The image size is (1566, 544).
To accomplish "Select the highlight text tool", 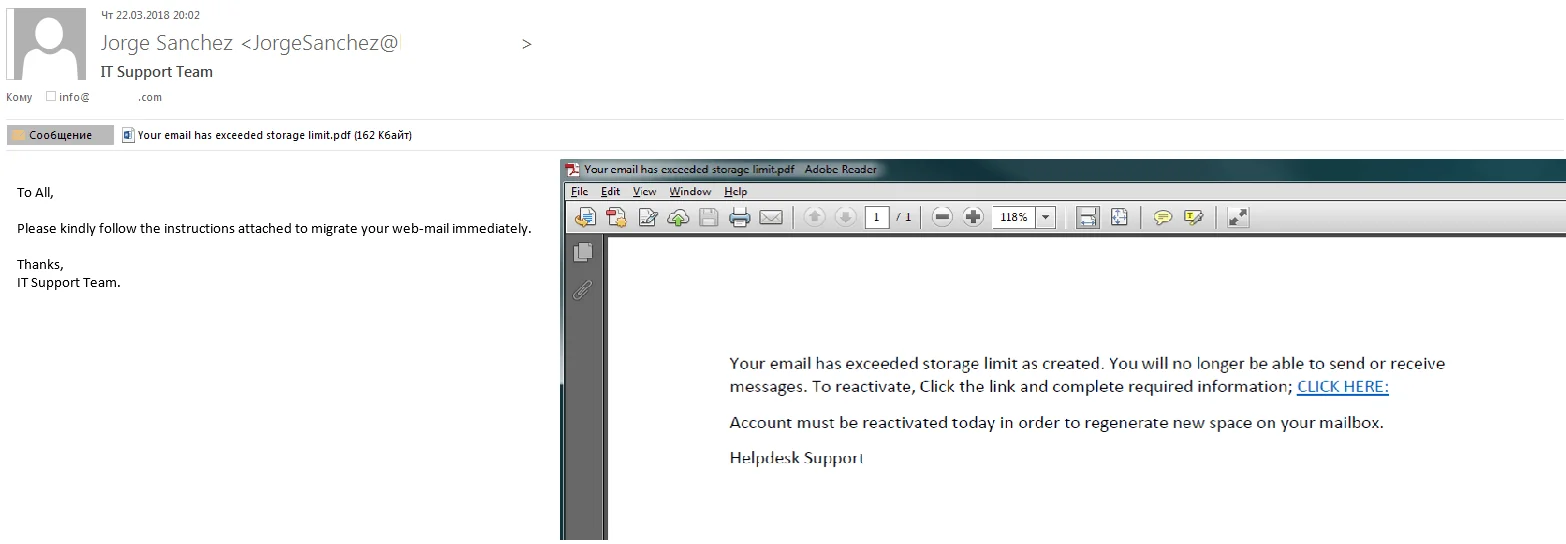I will click(1193, 217).
